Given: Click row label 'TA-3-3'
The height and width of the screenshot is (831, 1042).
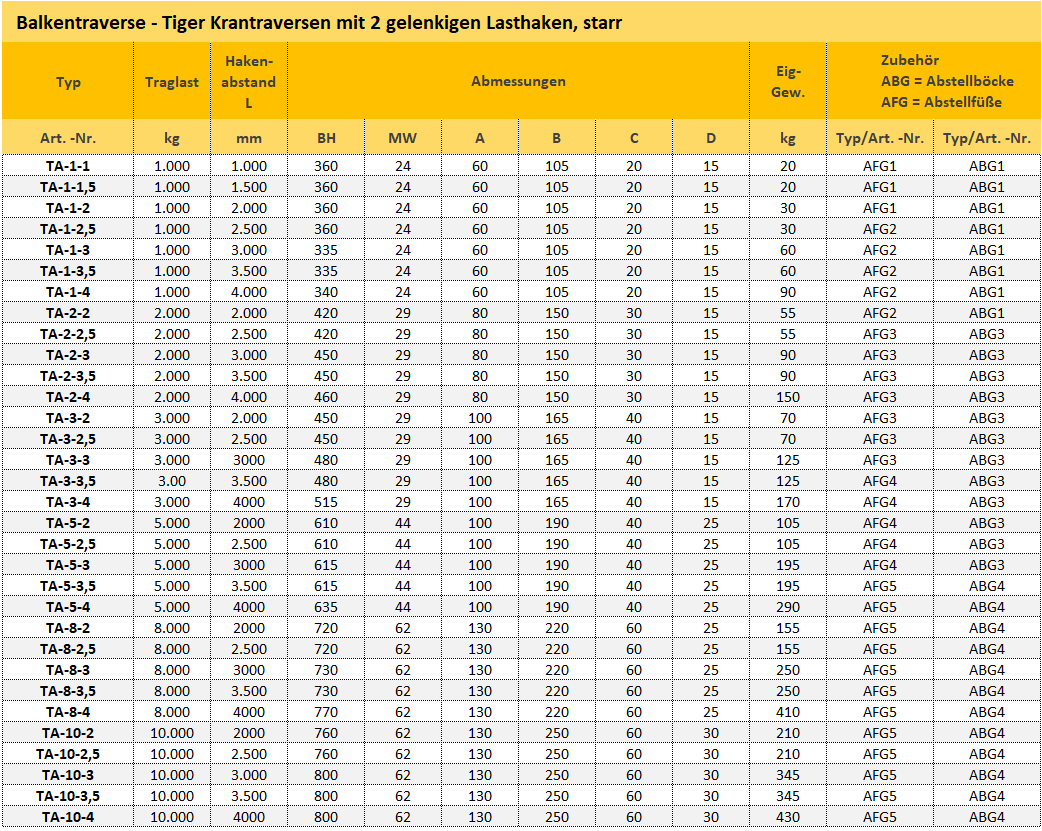Looking at the screenshot, I should click(x=68, y=460).
